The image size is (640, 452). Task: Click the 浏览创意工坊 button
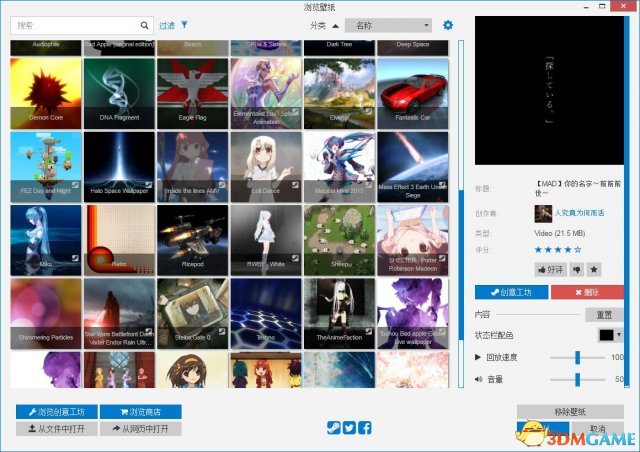click(56, 412)
